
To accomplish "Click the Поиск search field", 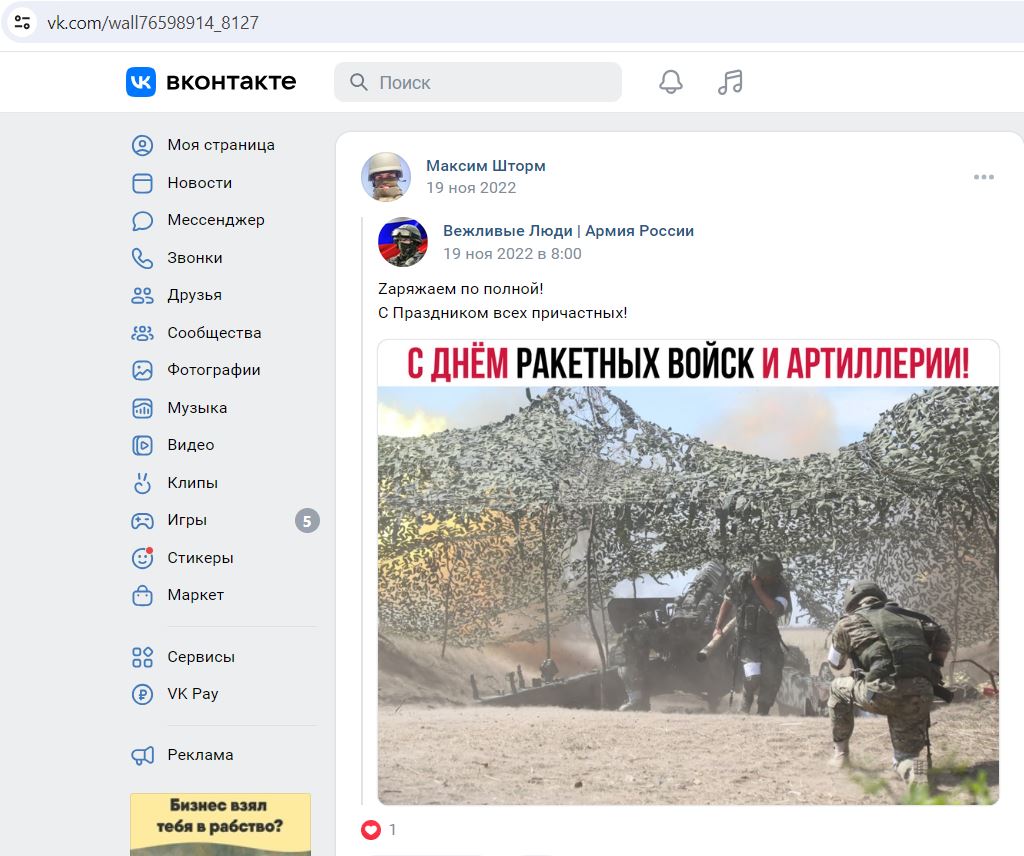I will click(x=490, y=82).
